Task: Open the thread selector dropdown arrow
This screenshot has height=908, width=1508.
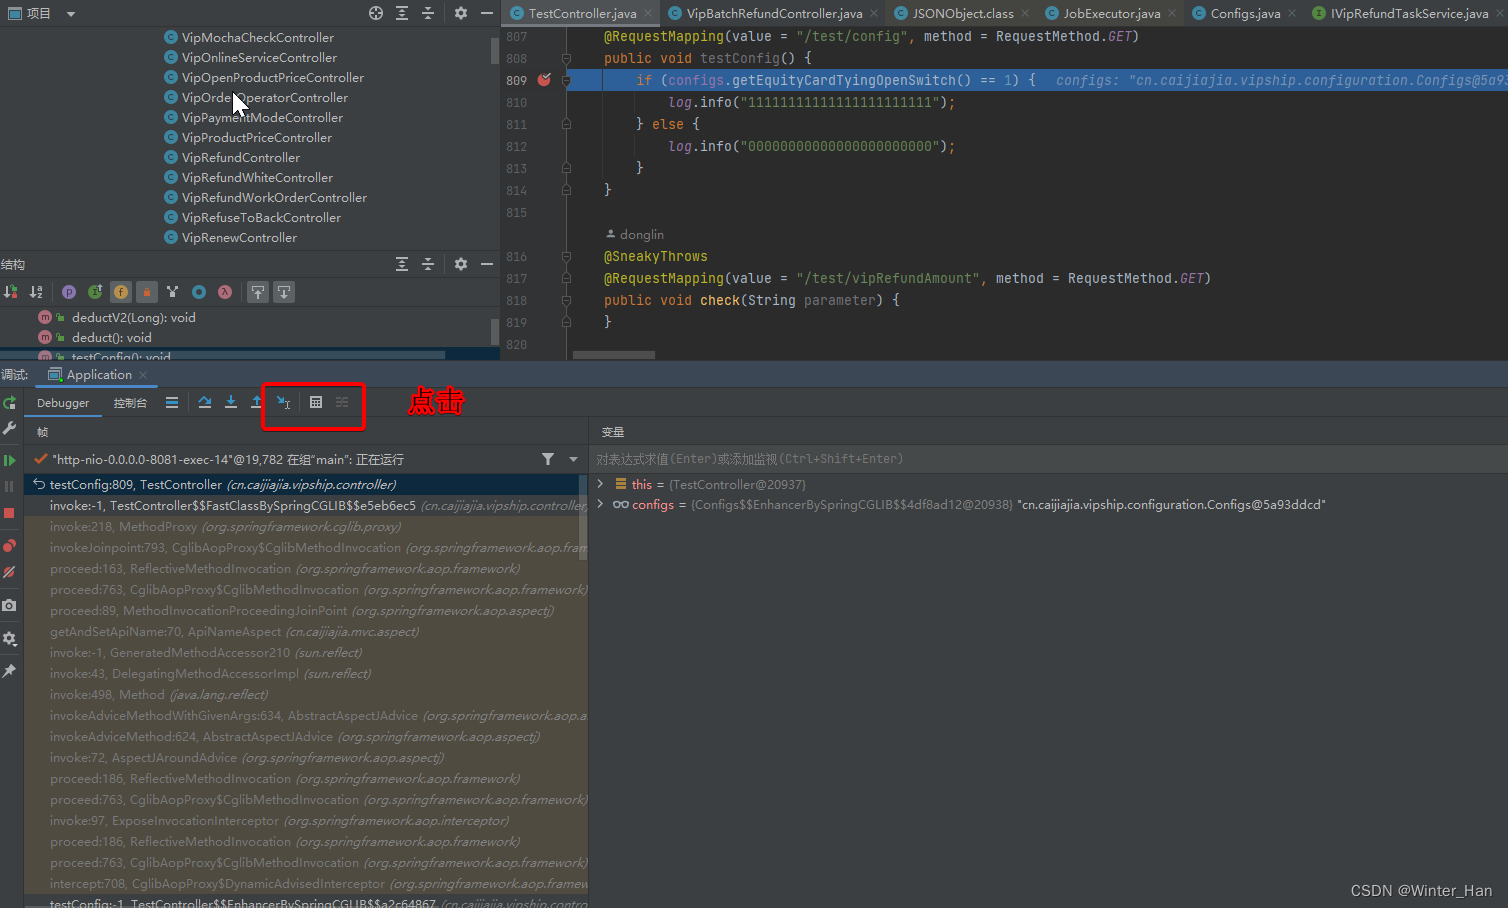Action: pyautogui.click(x=574, y=459)
